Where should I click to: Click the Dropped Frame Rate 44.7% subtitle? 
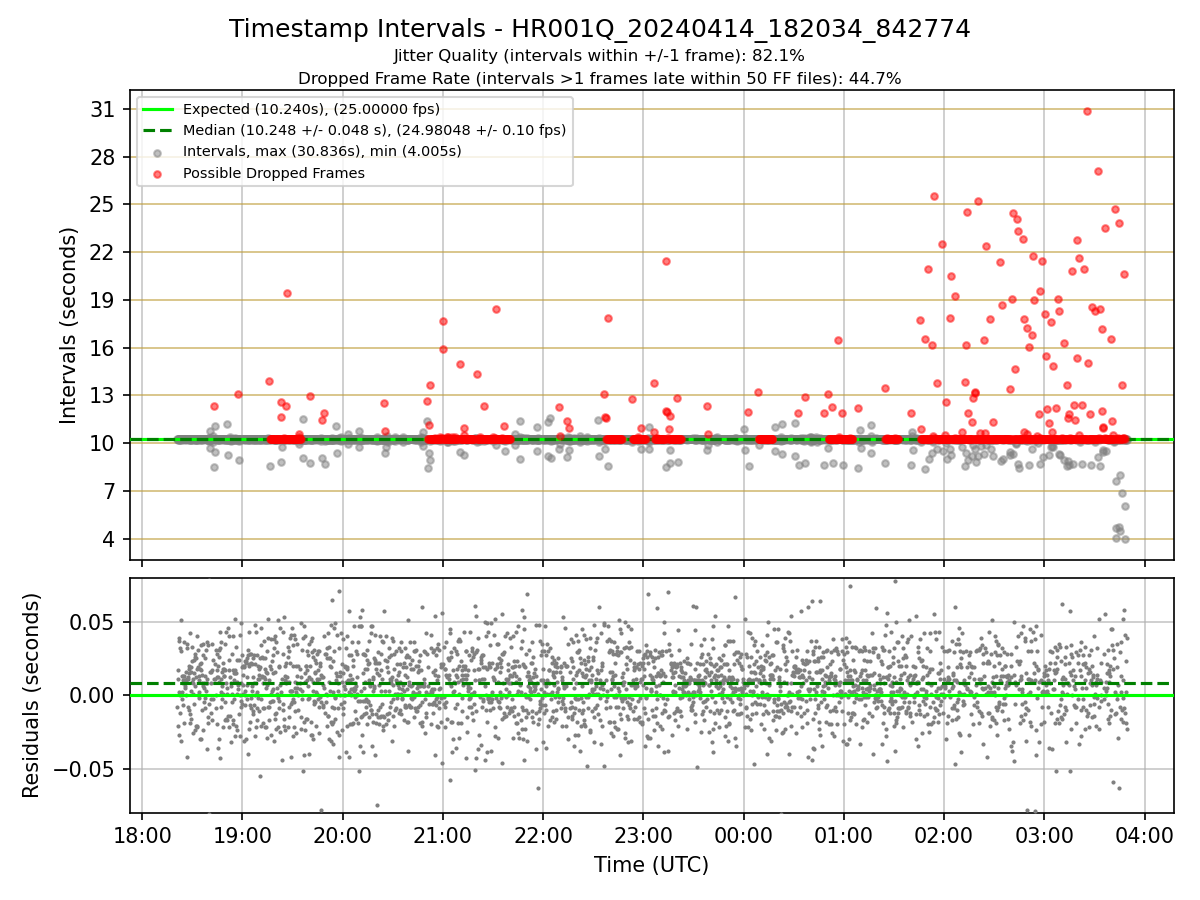point(599,78)
